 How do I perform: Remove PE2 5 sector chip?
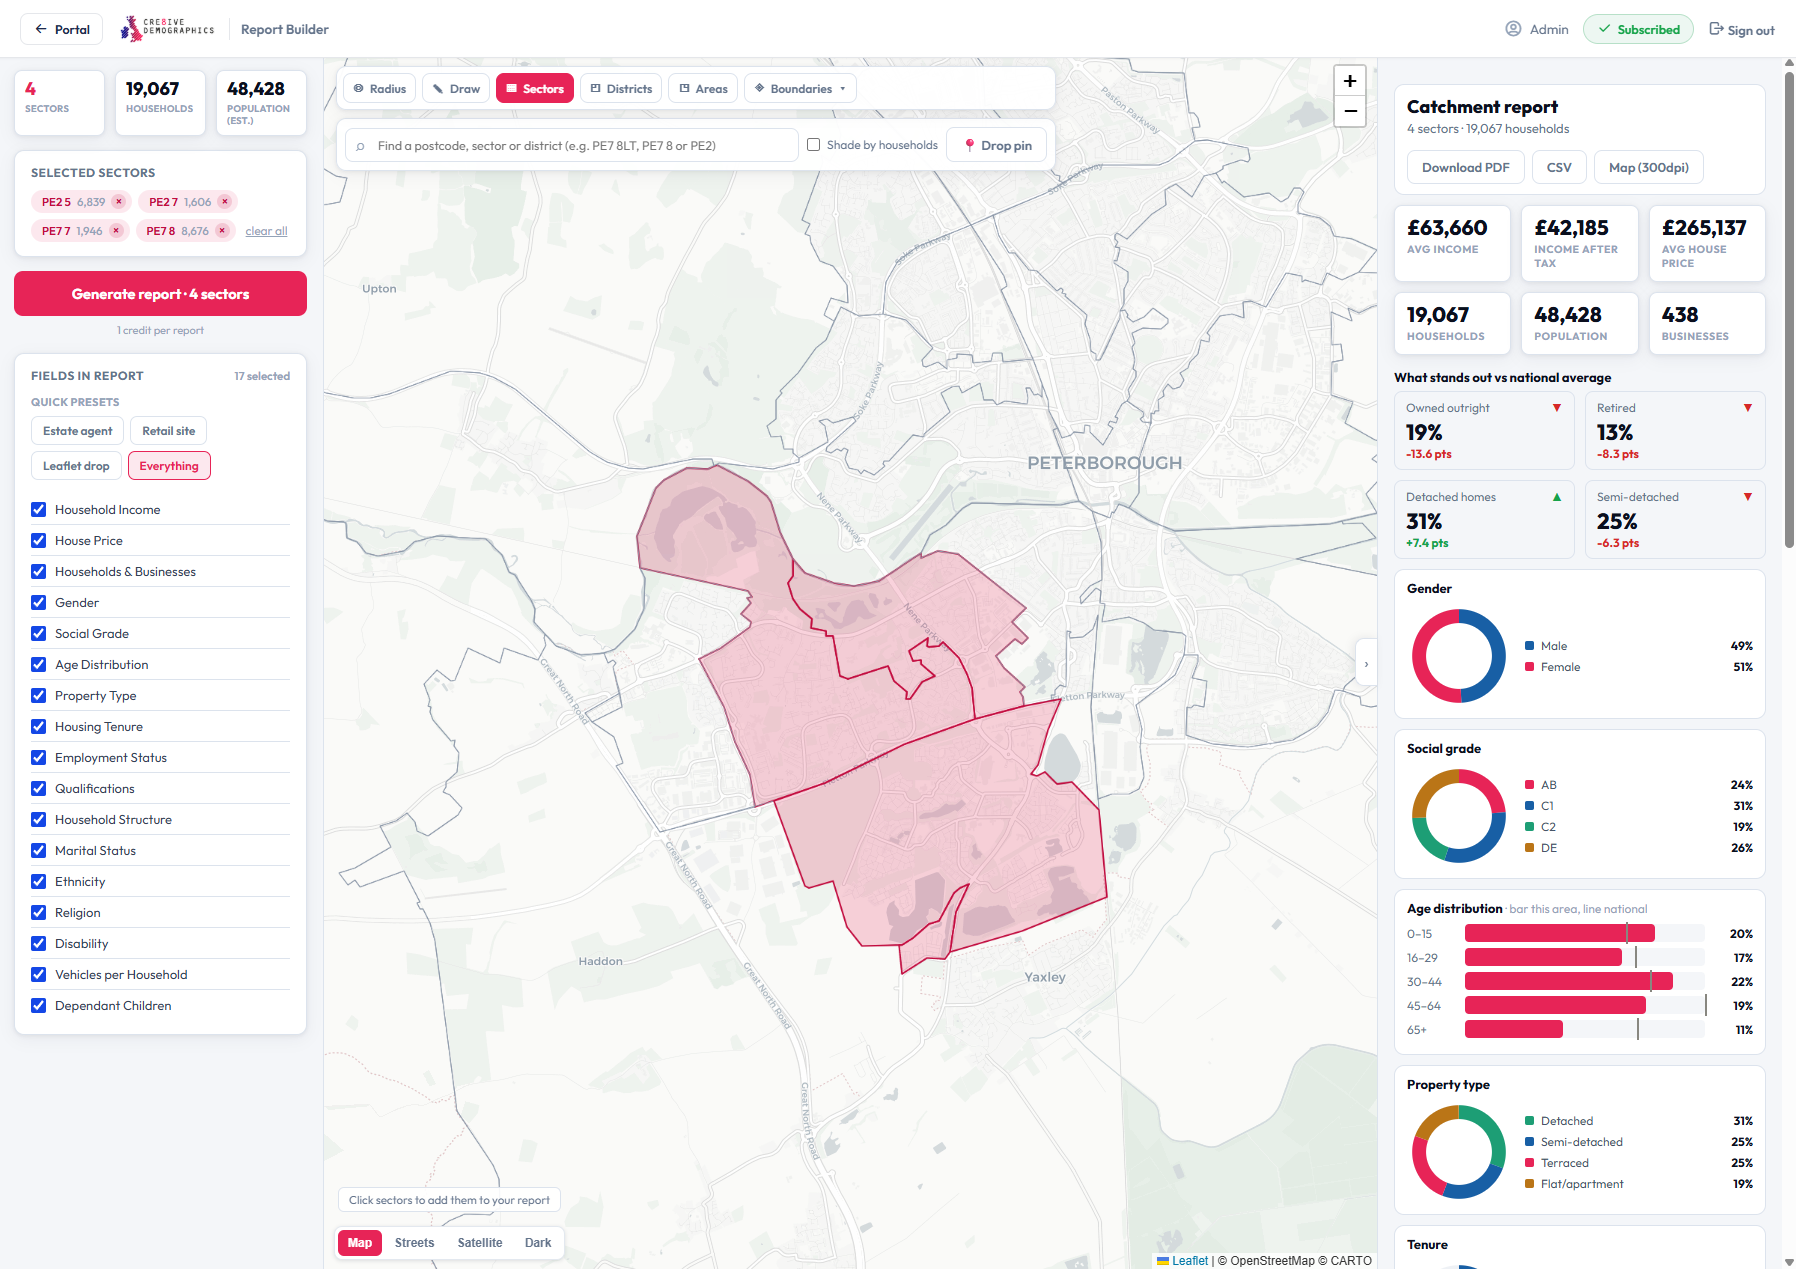click(119, 202)
